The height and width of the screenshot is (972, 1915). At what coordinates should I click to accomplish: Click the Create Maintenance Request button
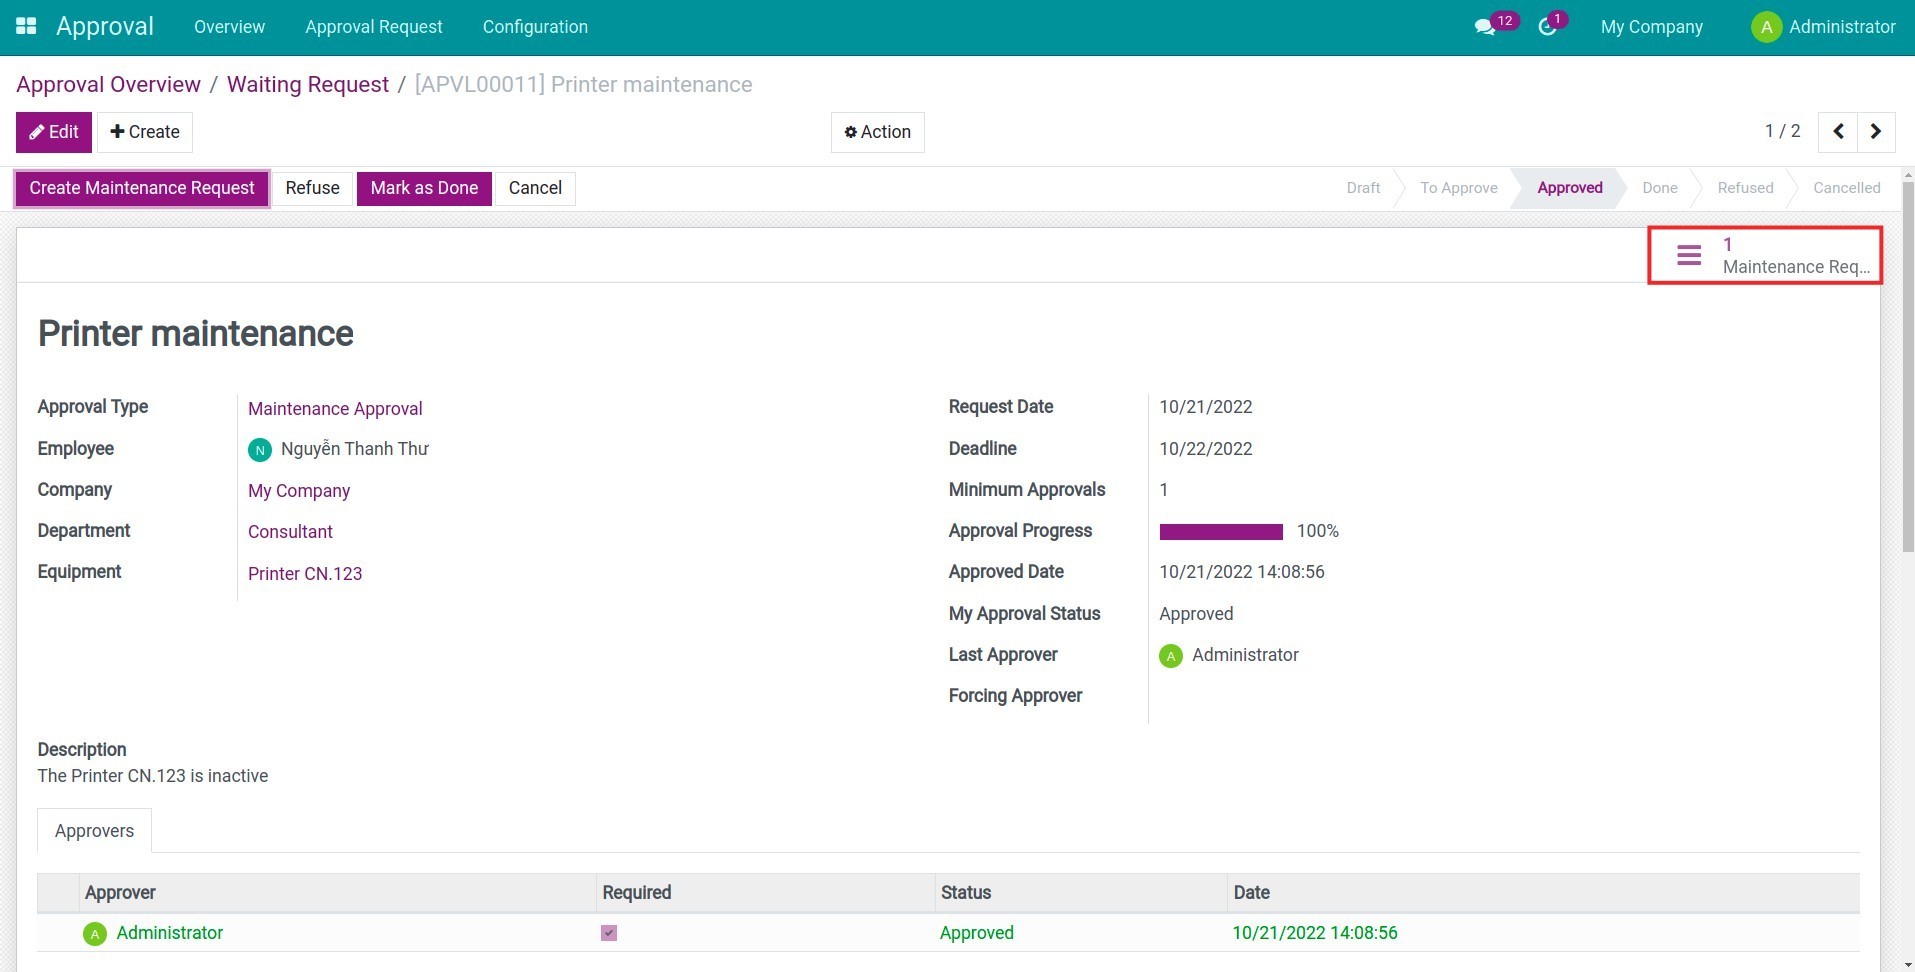click(142, 188)
